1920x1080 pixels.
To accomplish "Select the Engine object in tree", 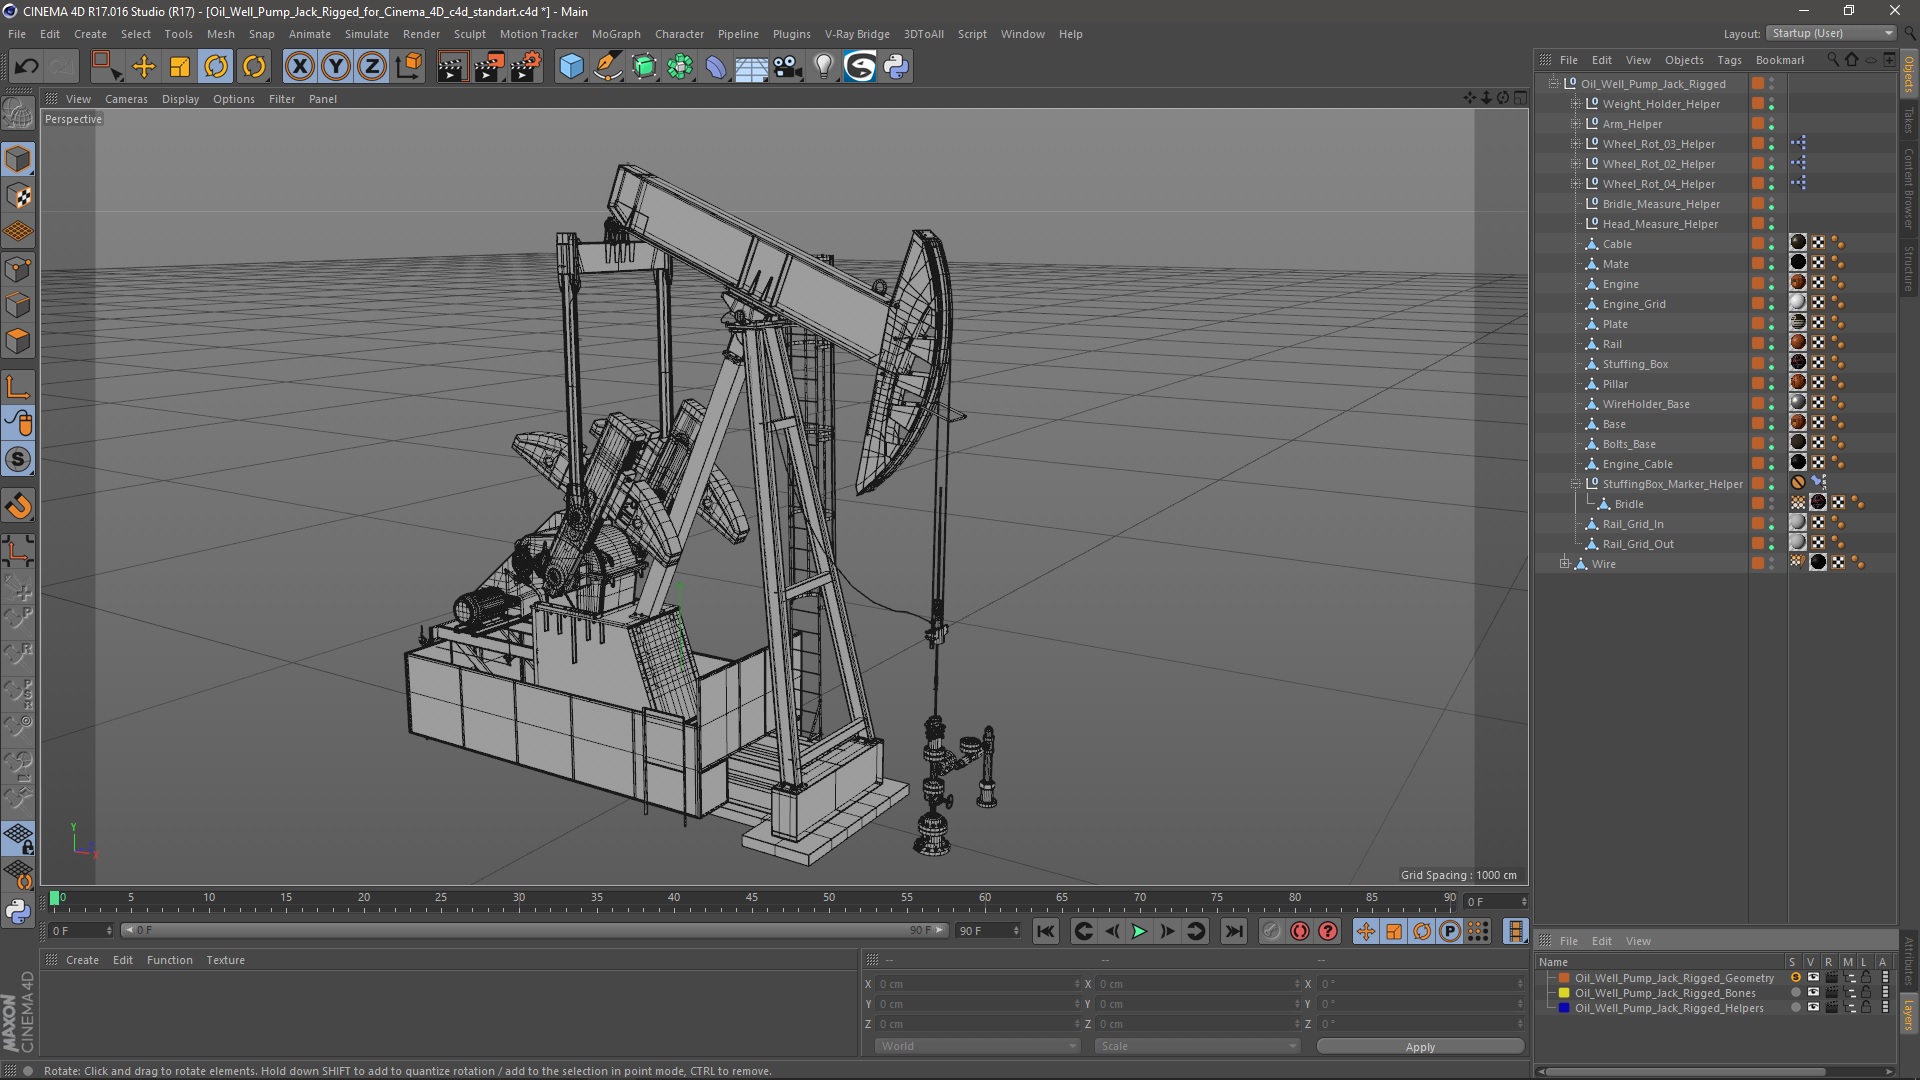I will coord(1620,284).
